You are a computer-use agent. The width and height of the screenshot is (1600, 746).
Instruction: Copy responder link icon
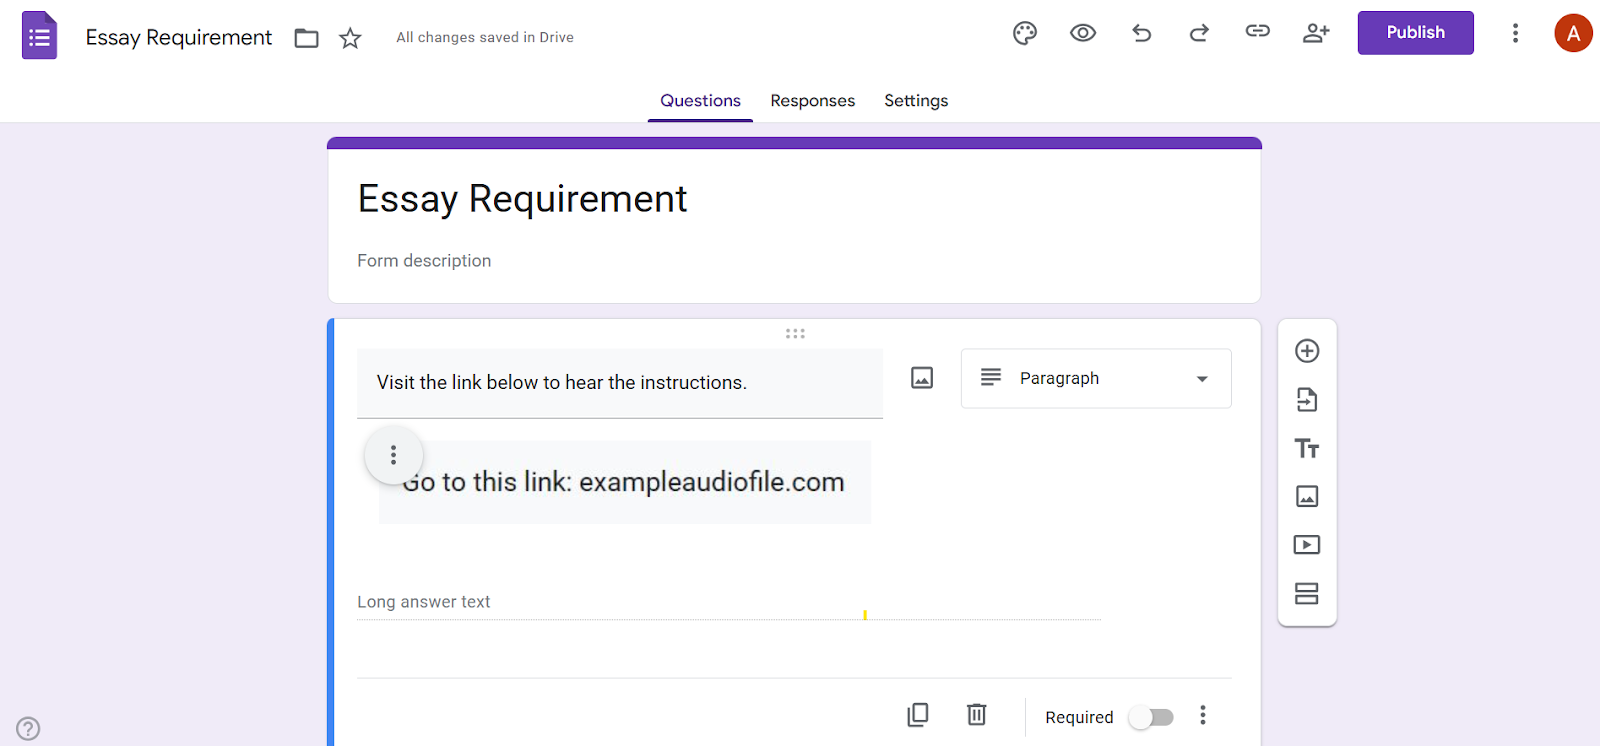(x=1257, y=32)
